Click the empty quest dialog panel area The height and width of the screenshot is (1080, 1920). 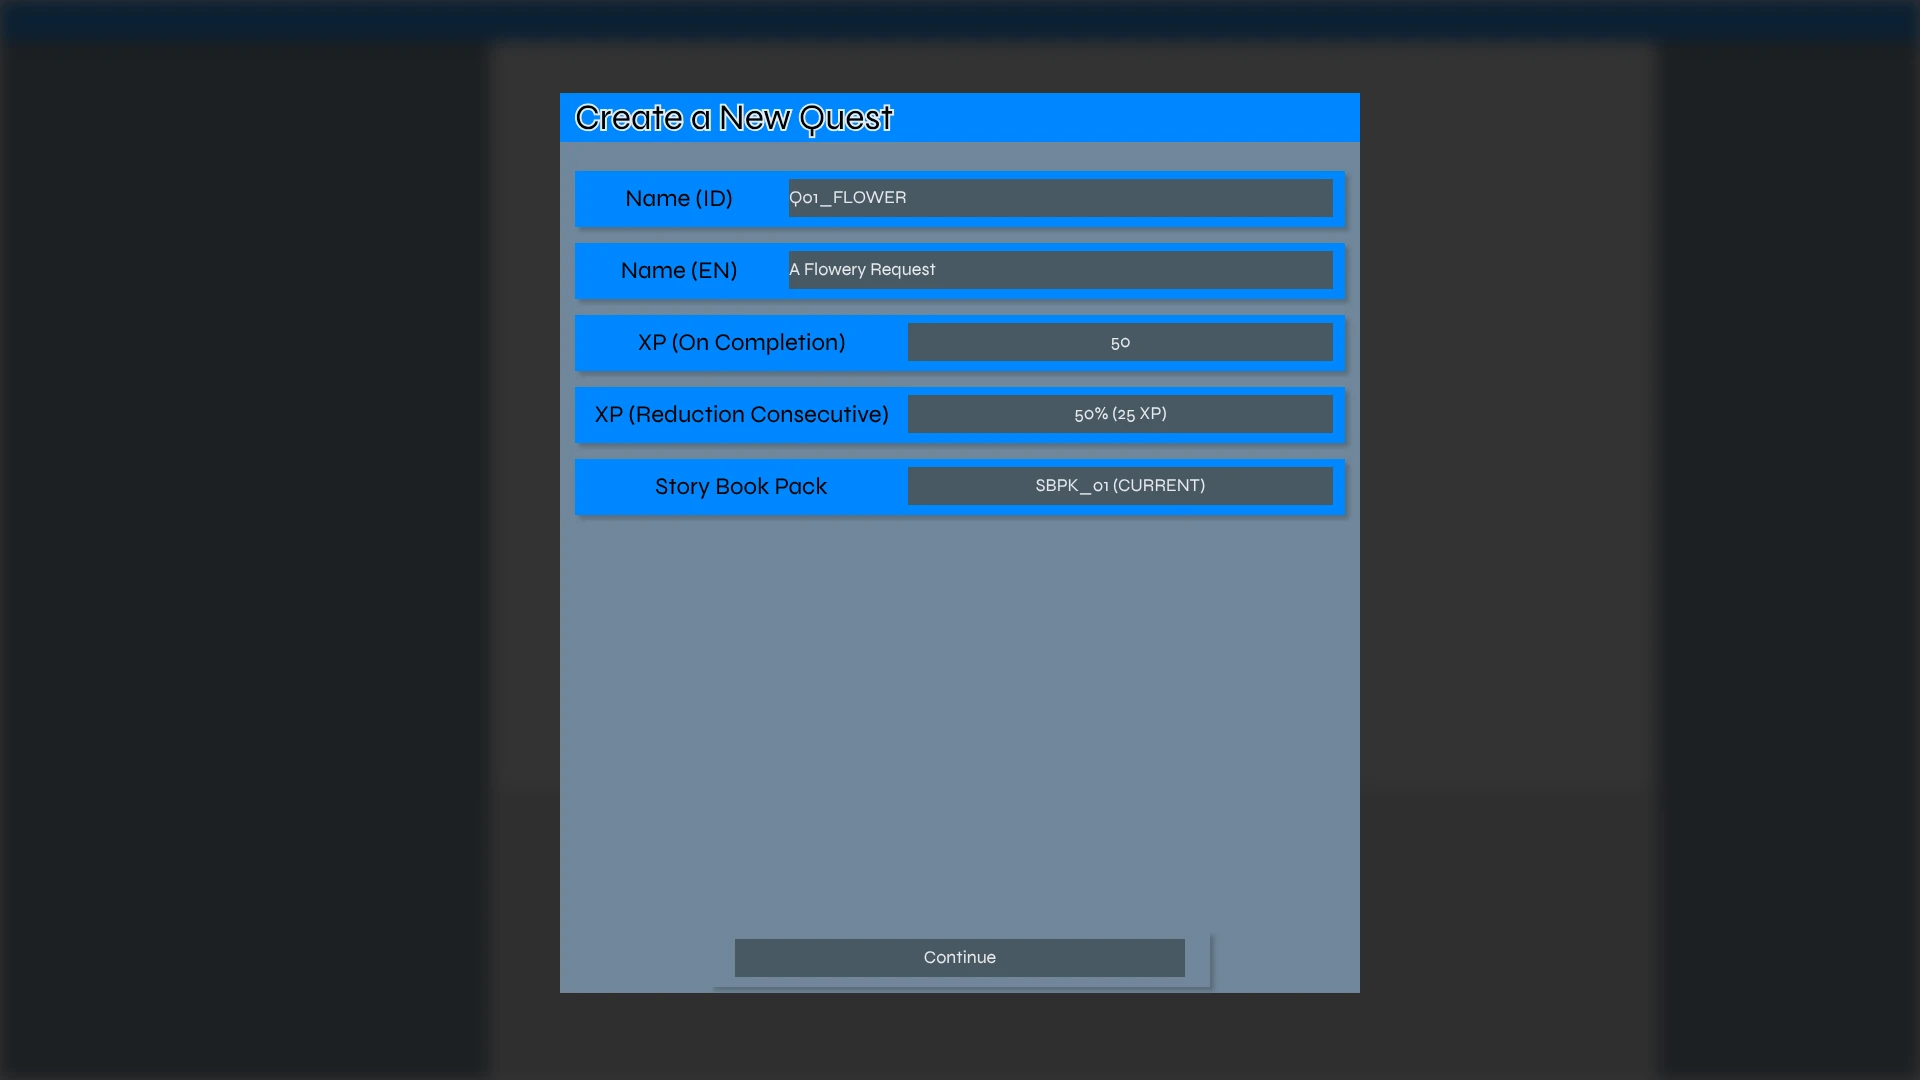click(959, 700)
